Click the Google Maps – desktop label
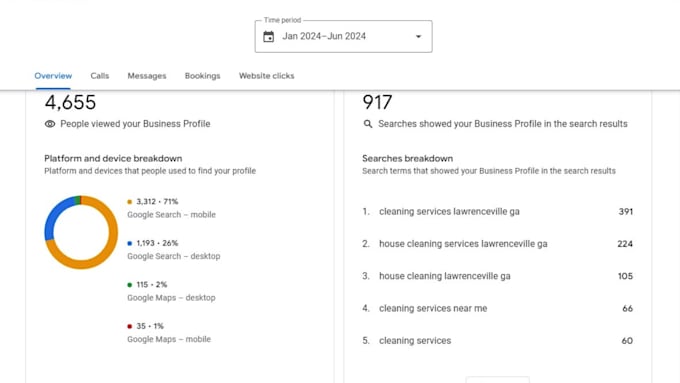The image size is (680, 383). (171, 298)
